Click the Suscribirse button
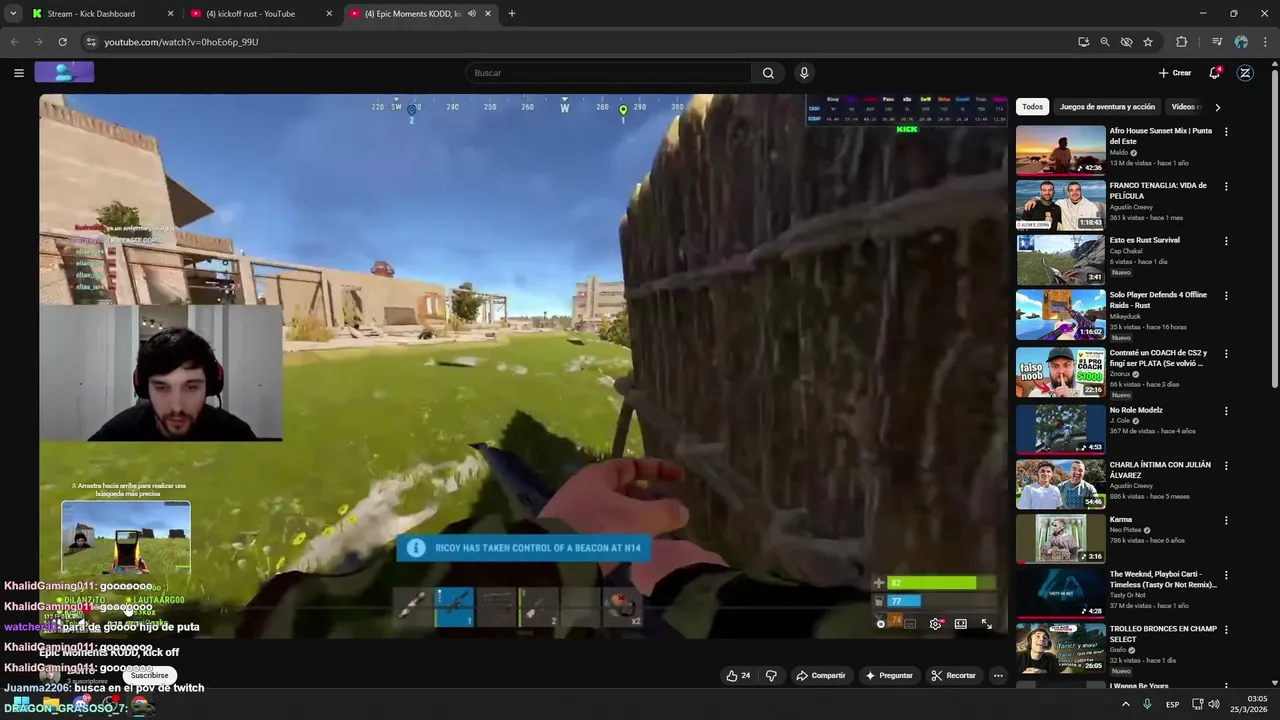1280x720 pixels. coord(149,675)
